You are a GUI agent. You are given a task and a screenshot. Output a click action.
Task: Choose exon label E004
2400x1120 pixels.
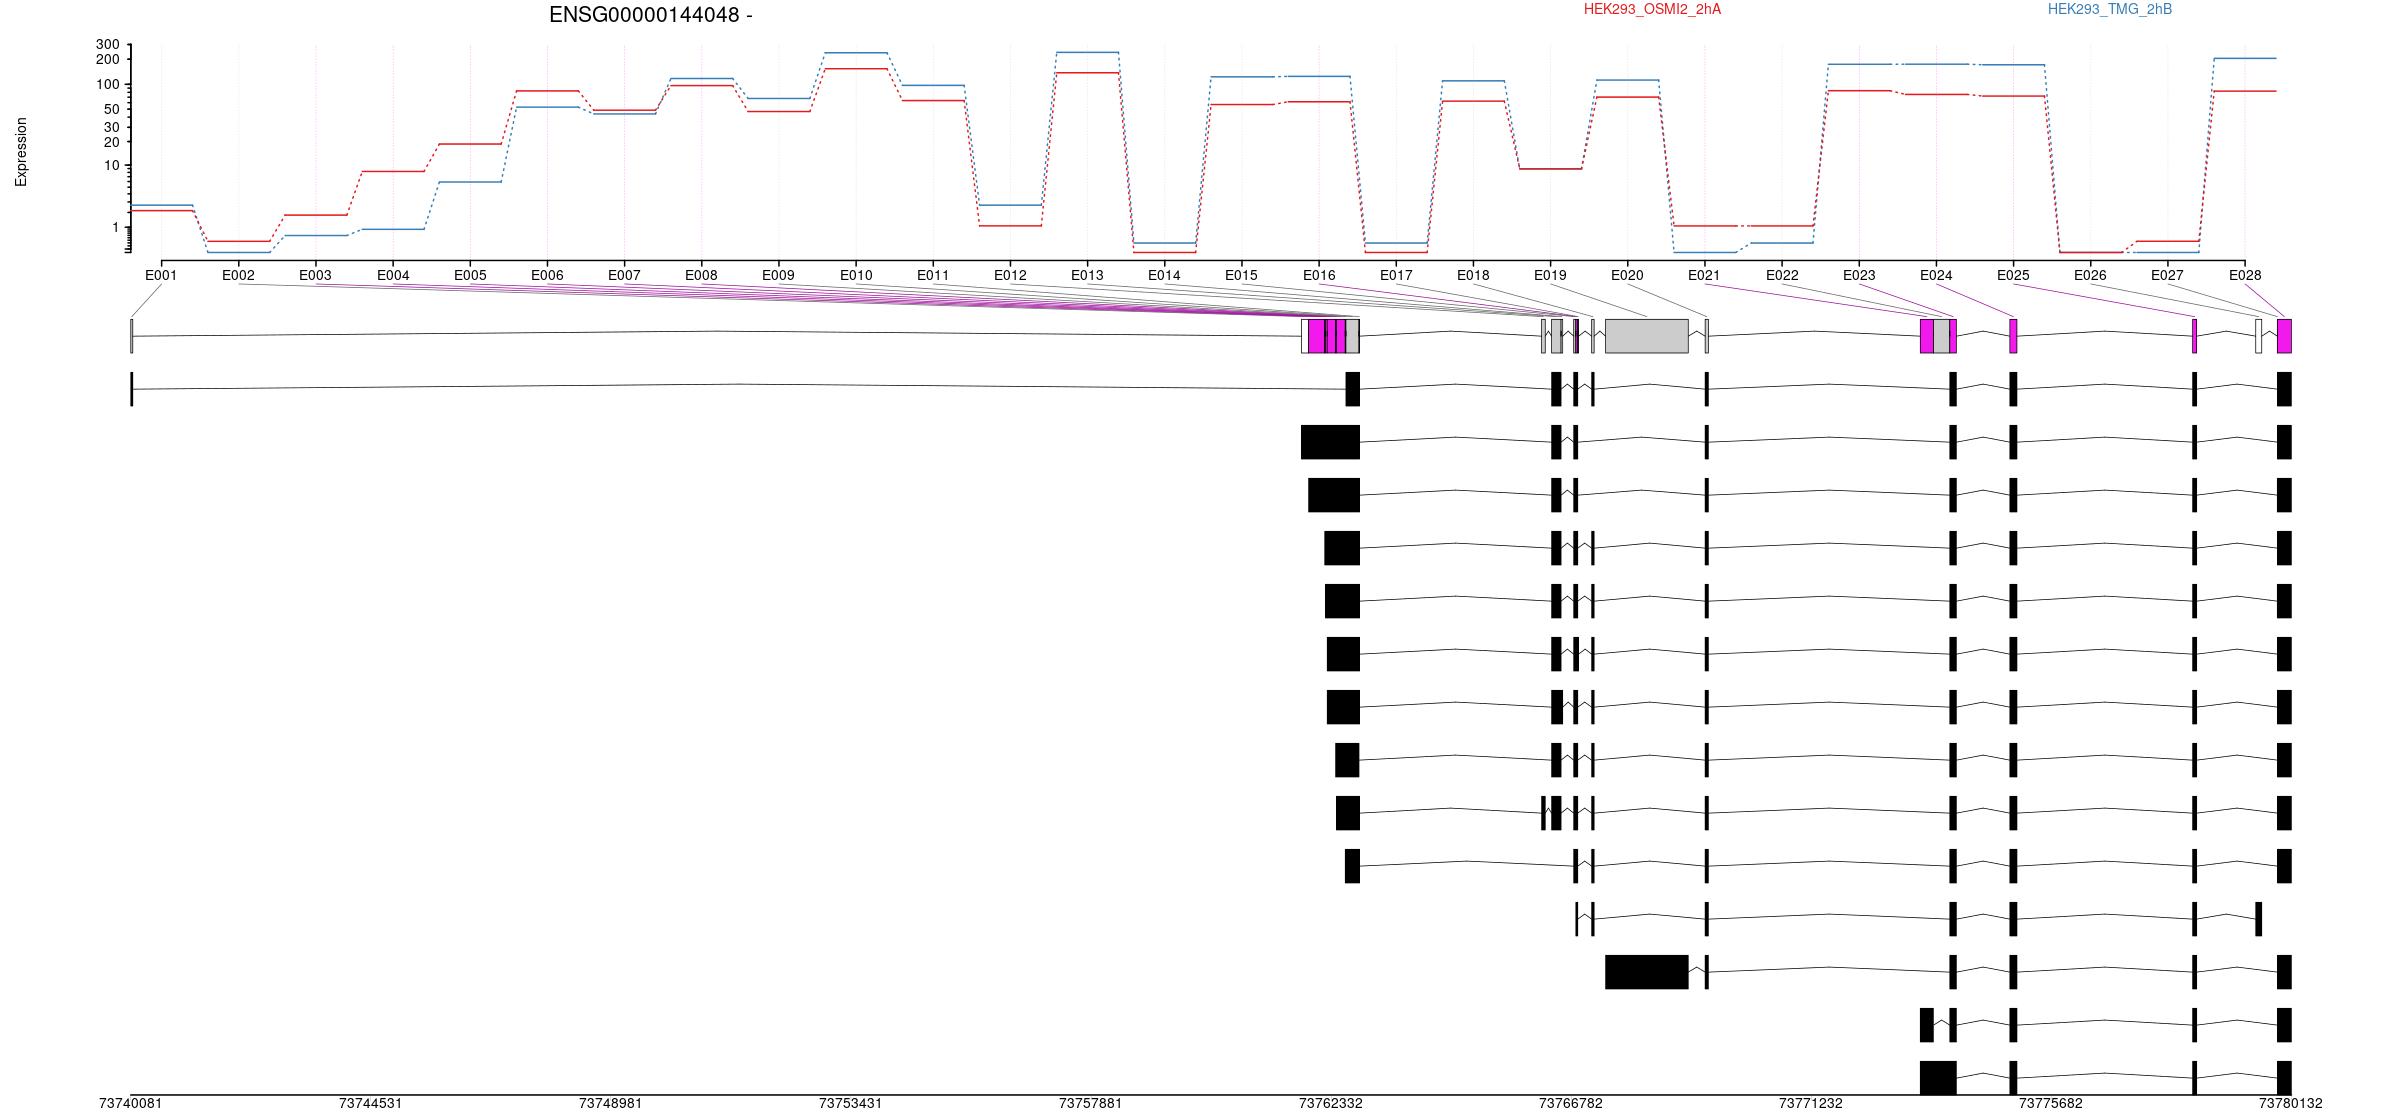(x=393, y=275)
